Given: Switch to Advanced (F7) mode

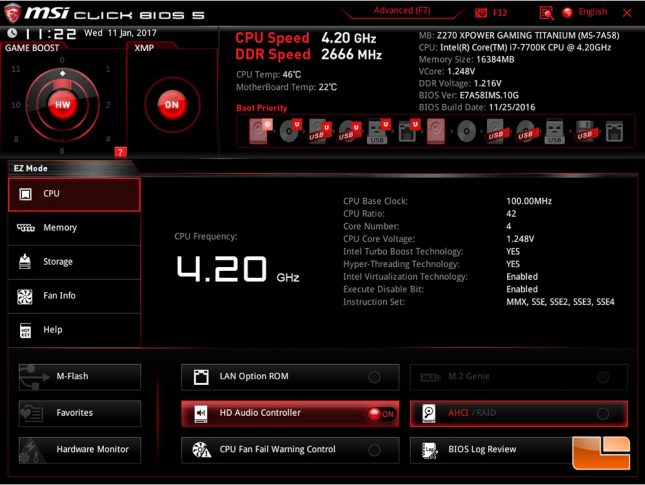Looking at the screenshot, I should tap(402, 11).
